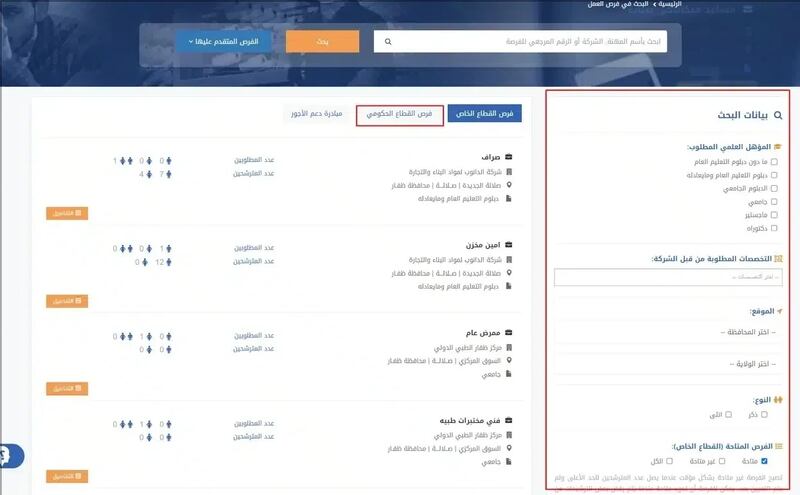This screenshot has width=800, height=495.
Task: Click the ممرض عام job title
Action: [x=483, y=333]
